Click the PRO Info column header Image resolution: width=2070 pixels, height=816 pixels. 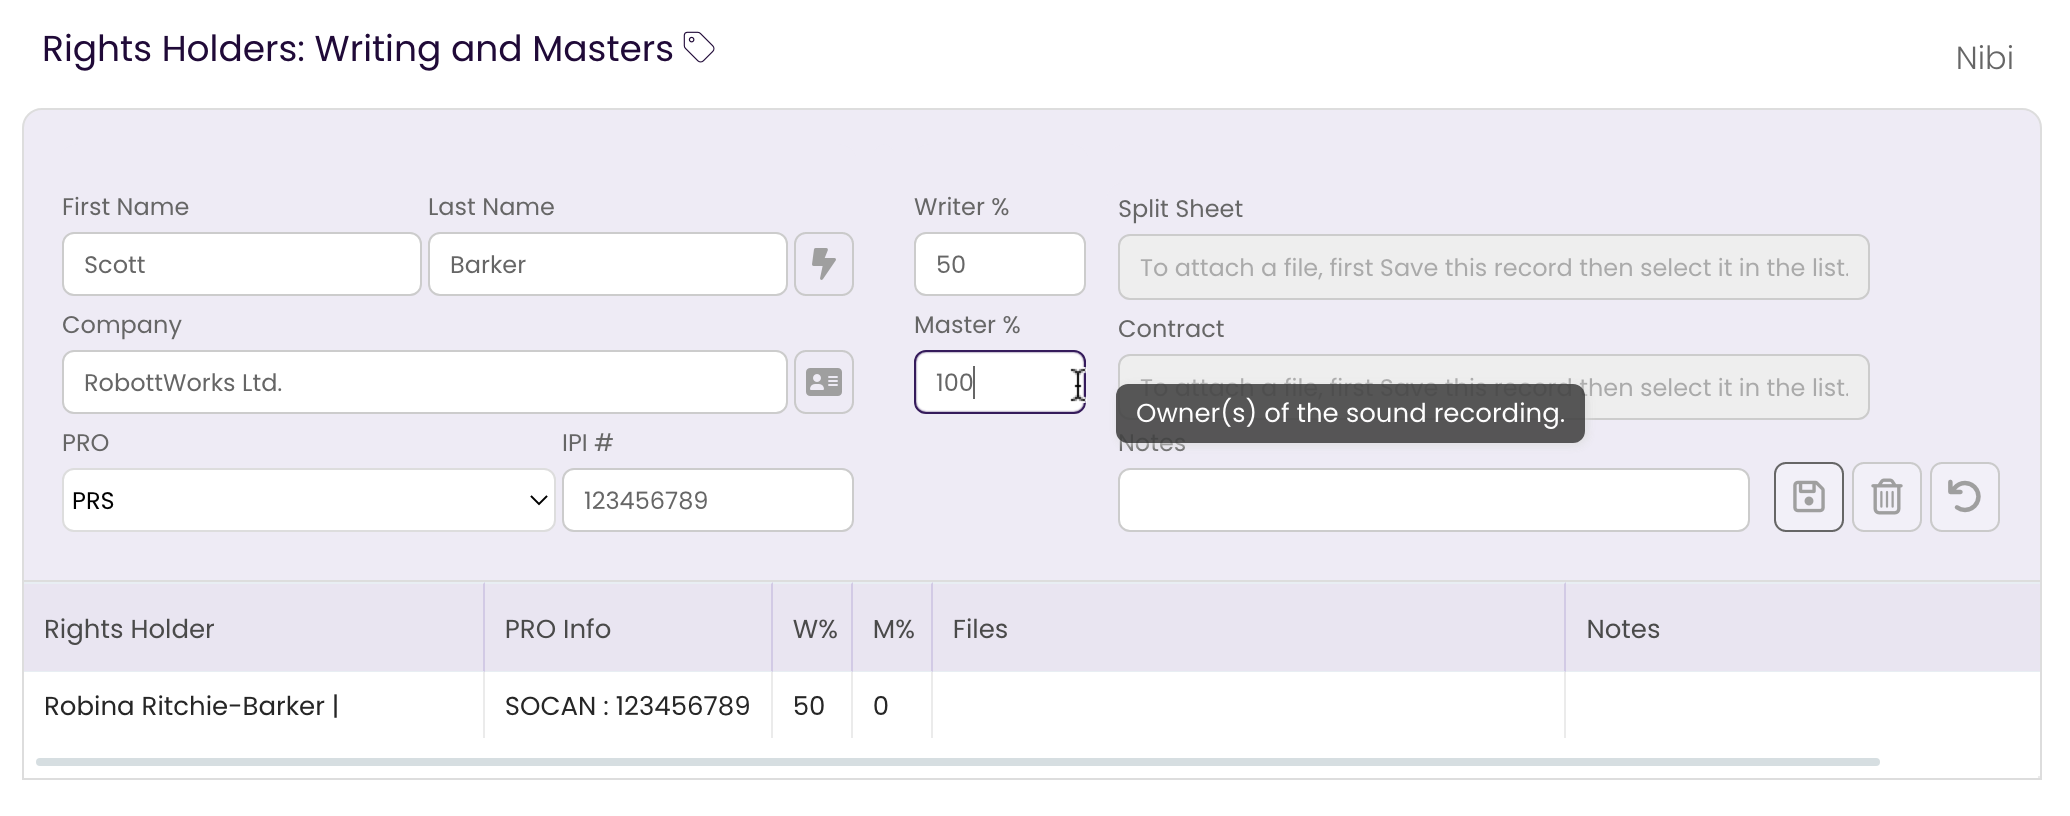coord(628,629)
